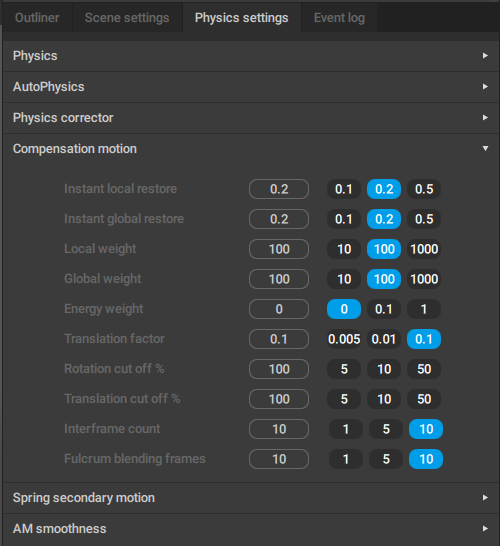Click the Translation cut off % value field
The width and height of the screenshot is (500, 546).
click(279, 399)
